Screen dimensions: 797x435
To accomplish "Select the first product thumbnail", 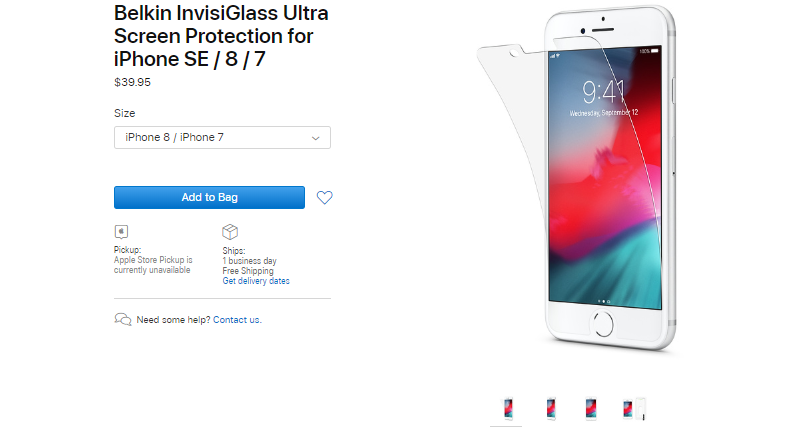I will click(x=506, y=409).
